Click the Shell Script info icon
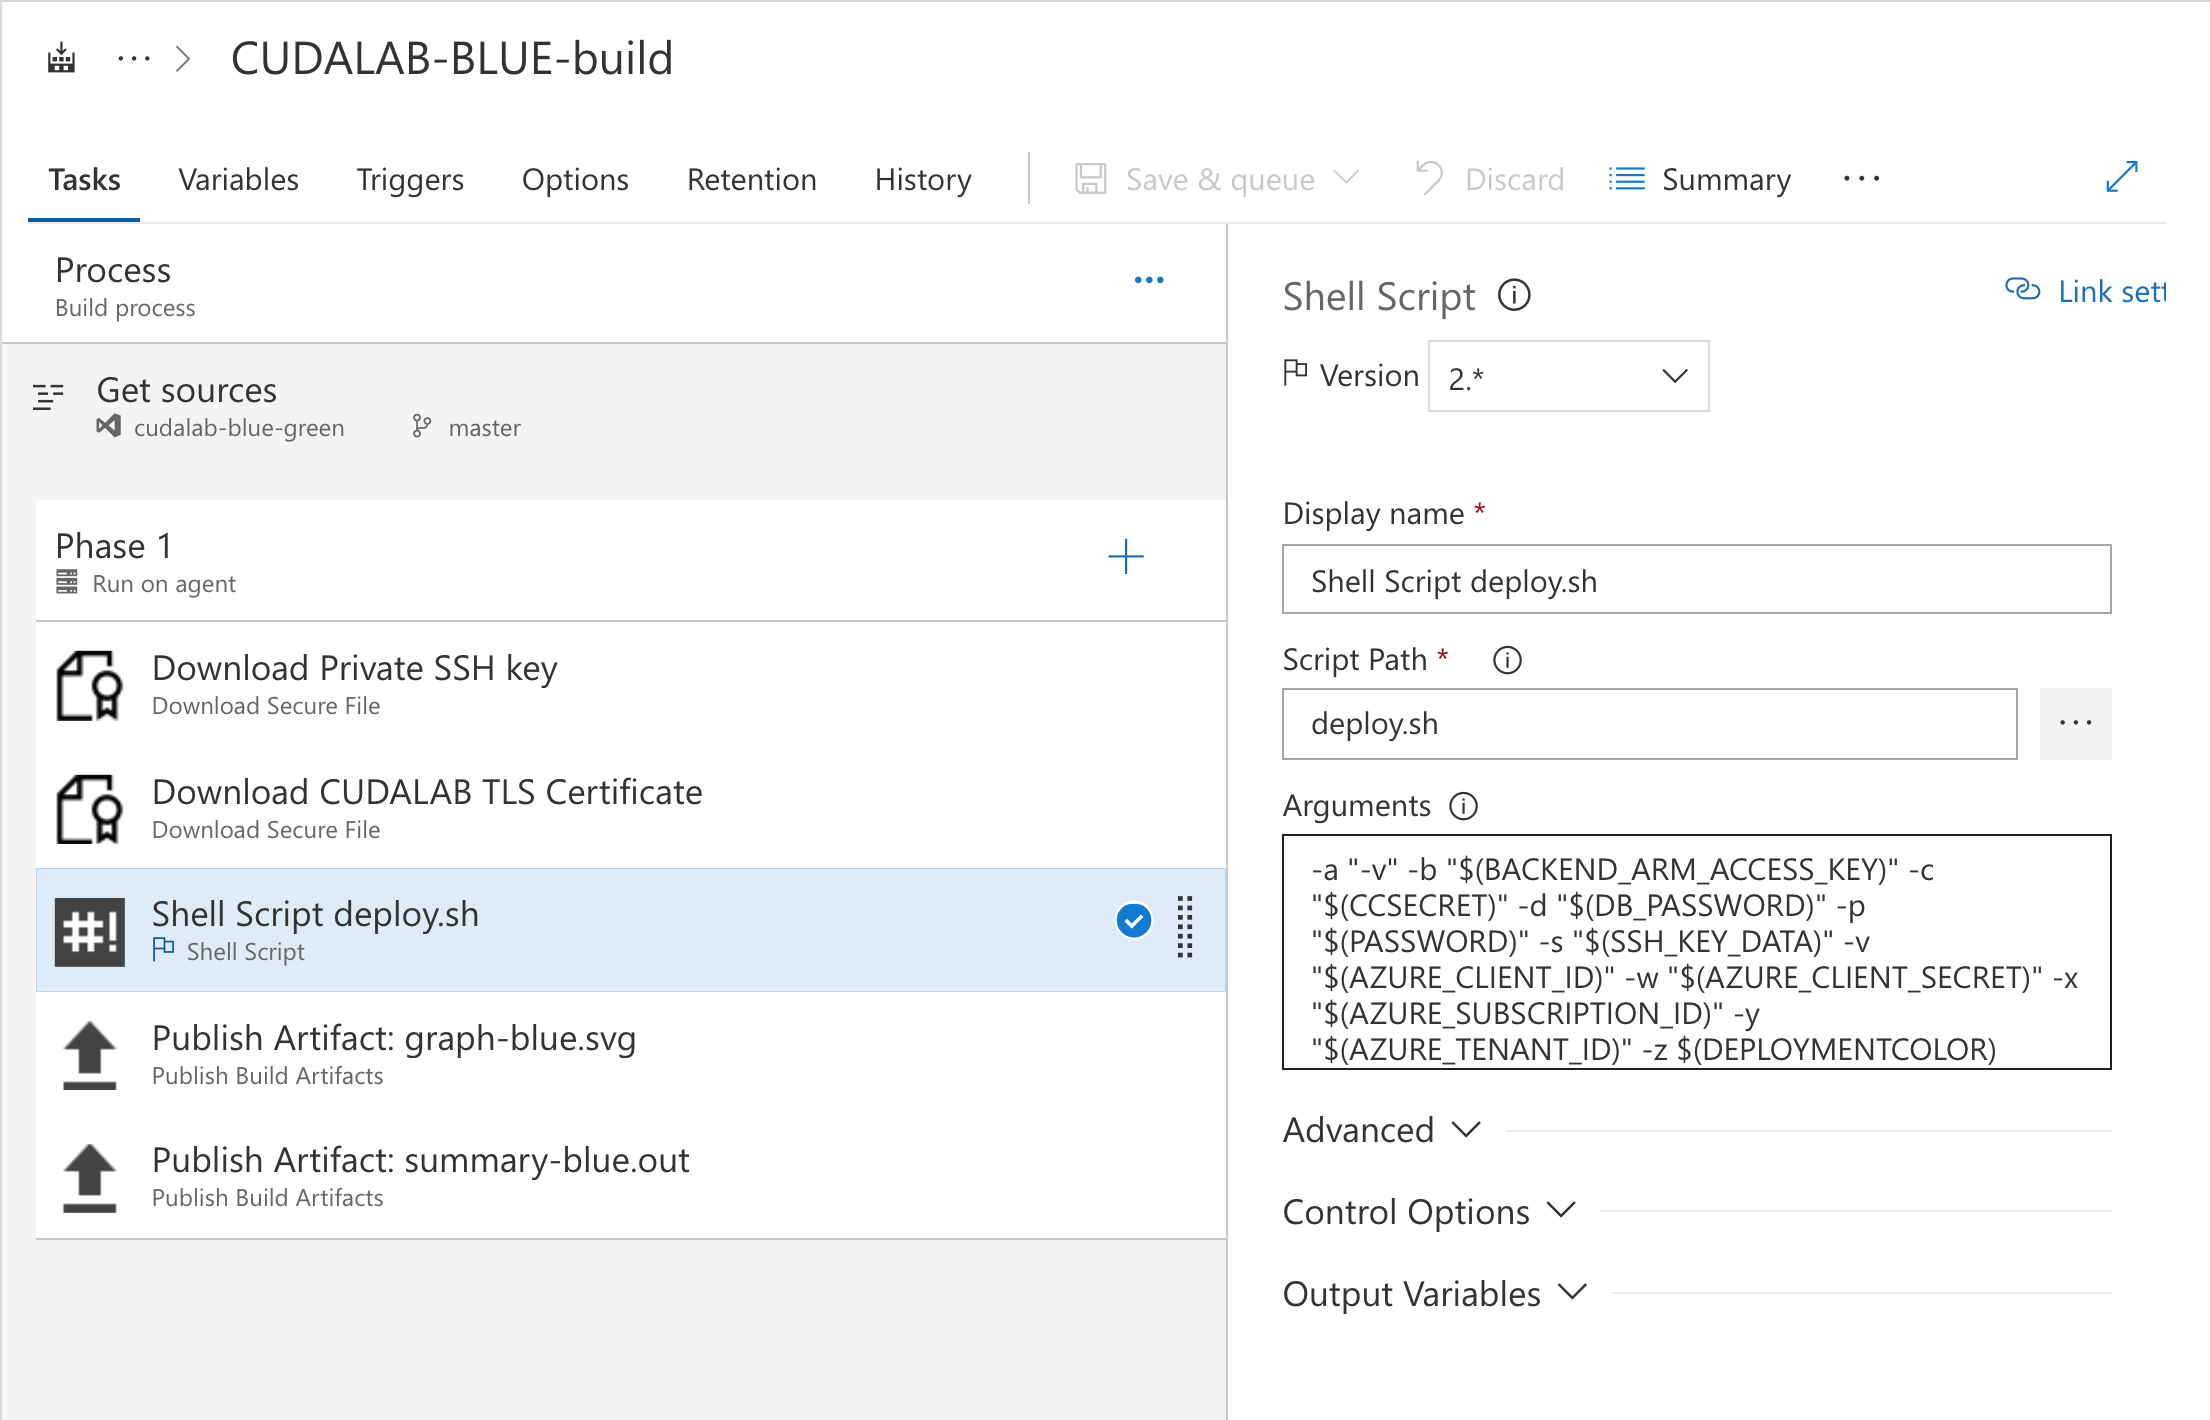 point(1514,296)
